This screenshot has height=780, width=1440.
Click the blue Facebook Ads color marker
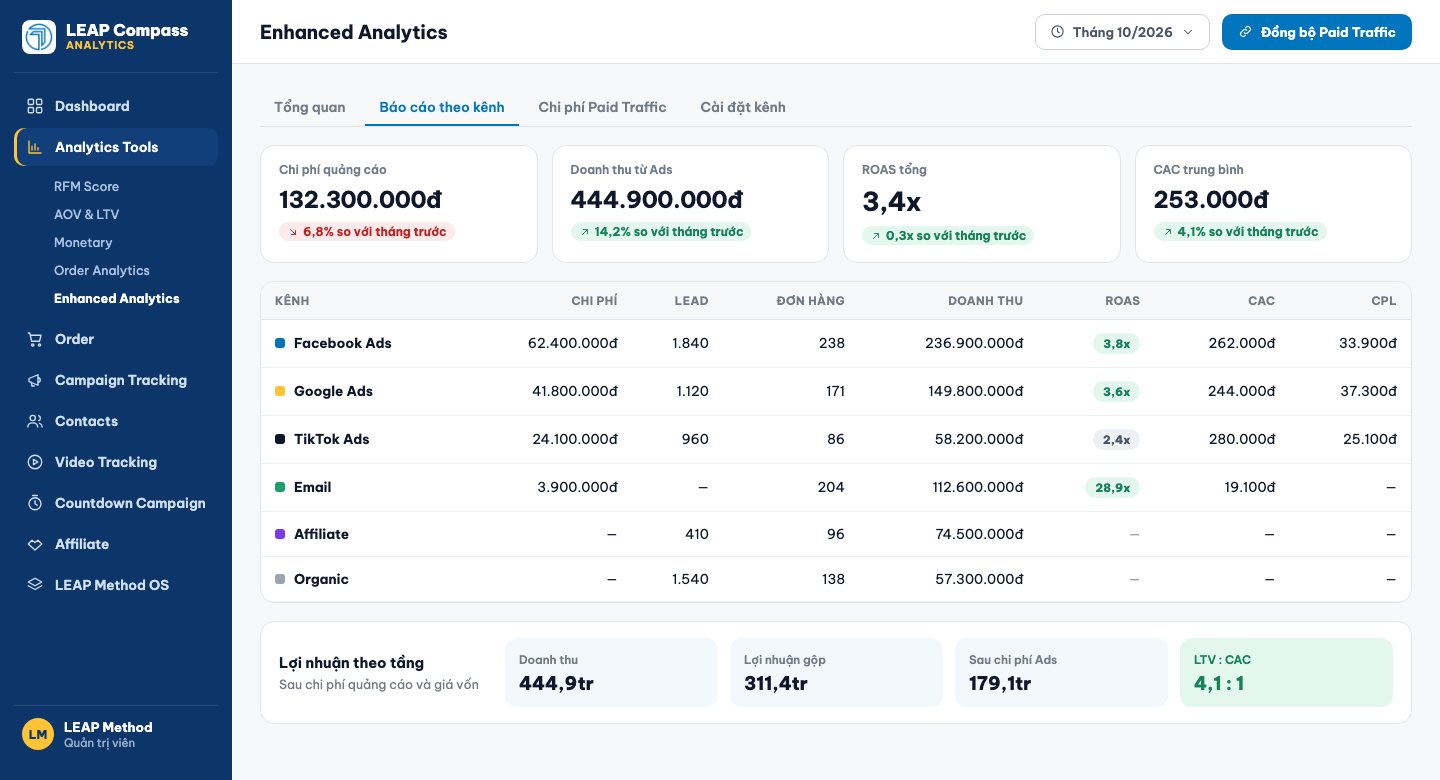[x=280, y=343]
